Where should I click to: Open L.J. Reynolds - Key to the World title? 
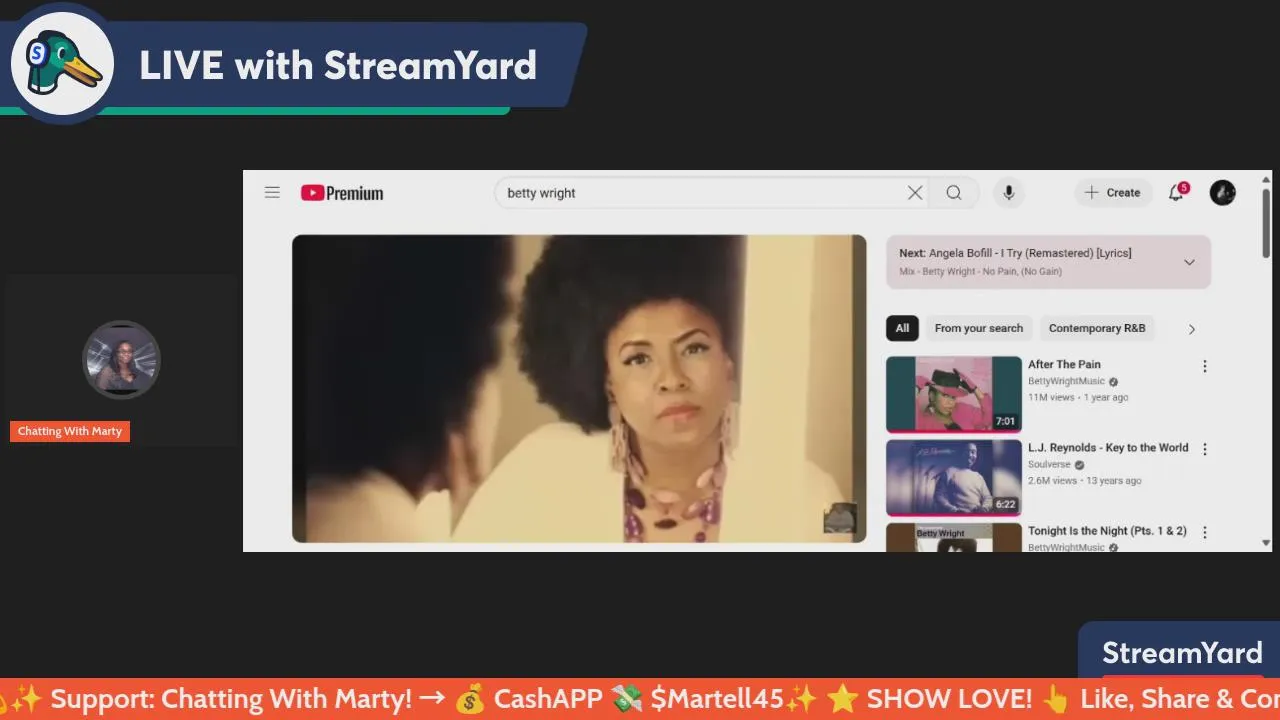[x=1108, y=447]
